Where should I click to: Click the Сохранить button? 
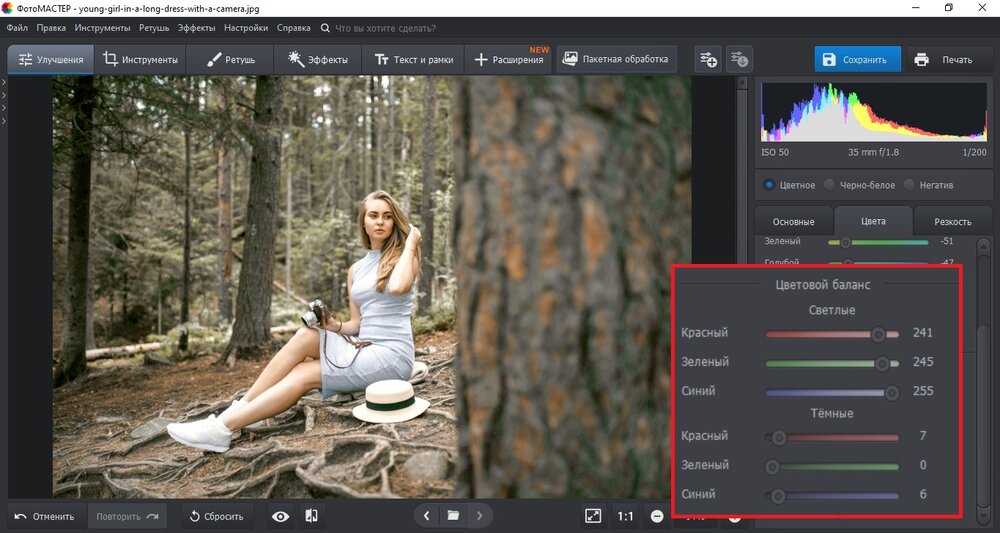[856, 59]
